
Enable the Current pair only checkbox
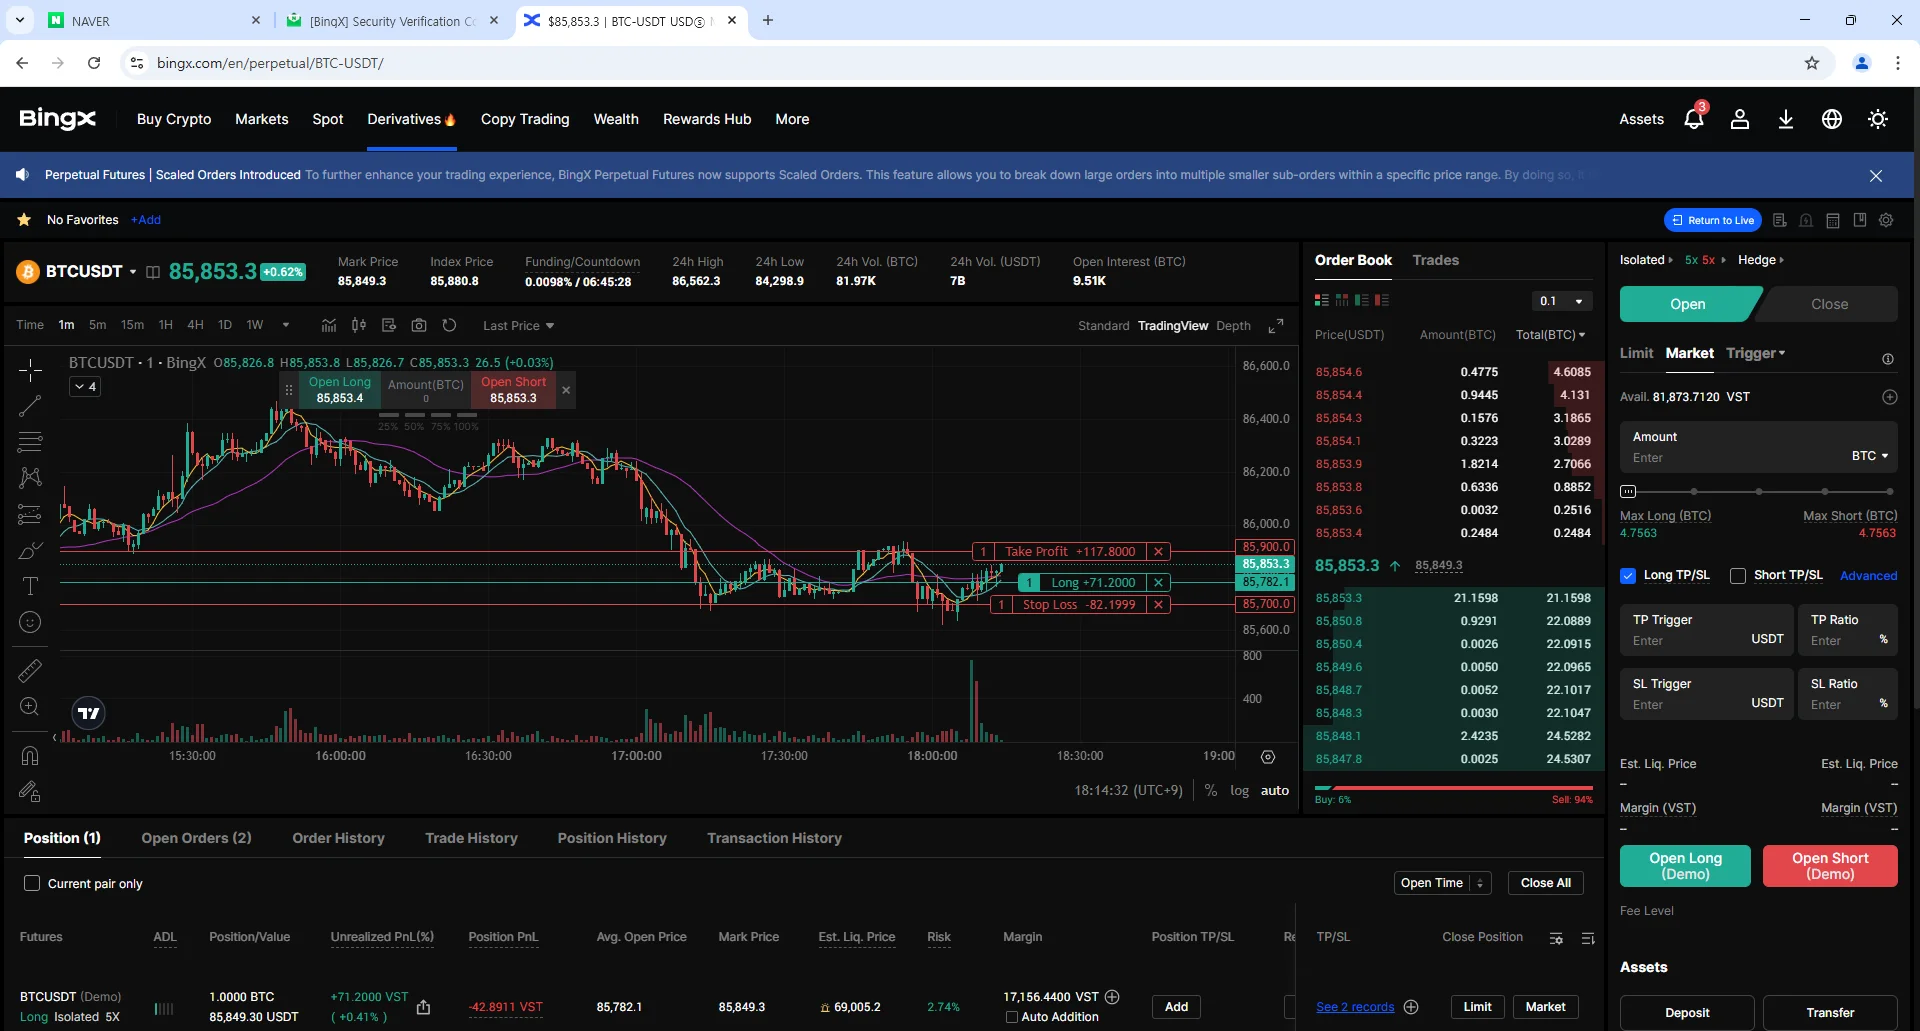32,883
